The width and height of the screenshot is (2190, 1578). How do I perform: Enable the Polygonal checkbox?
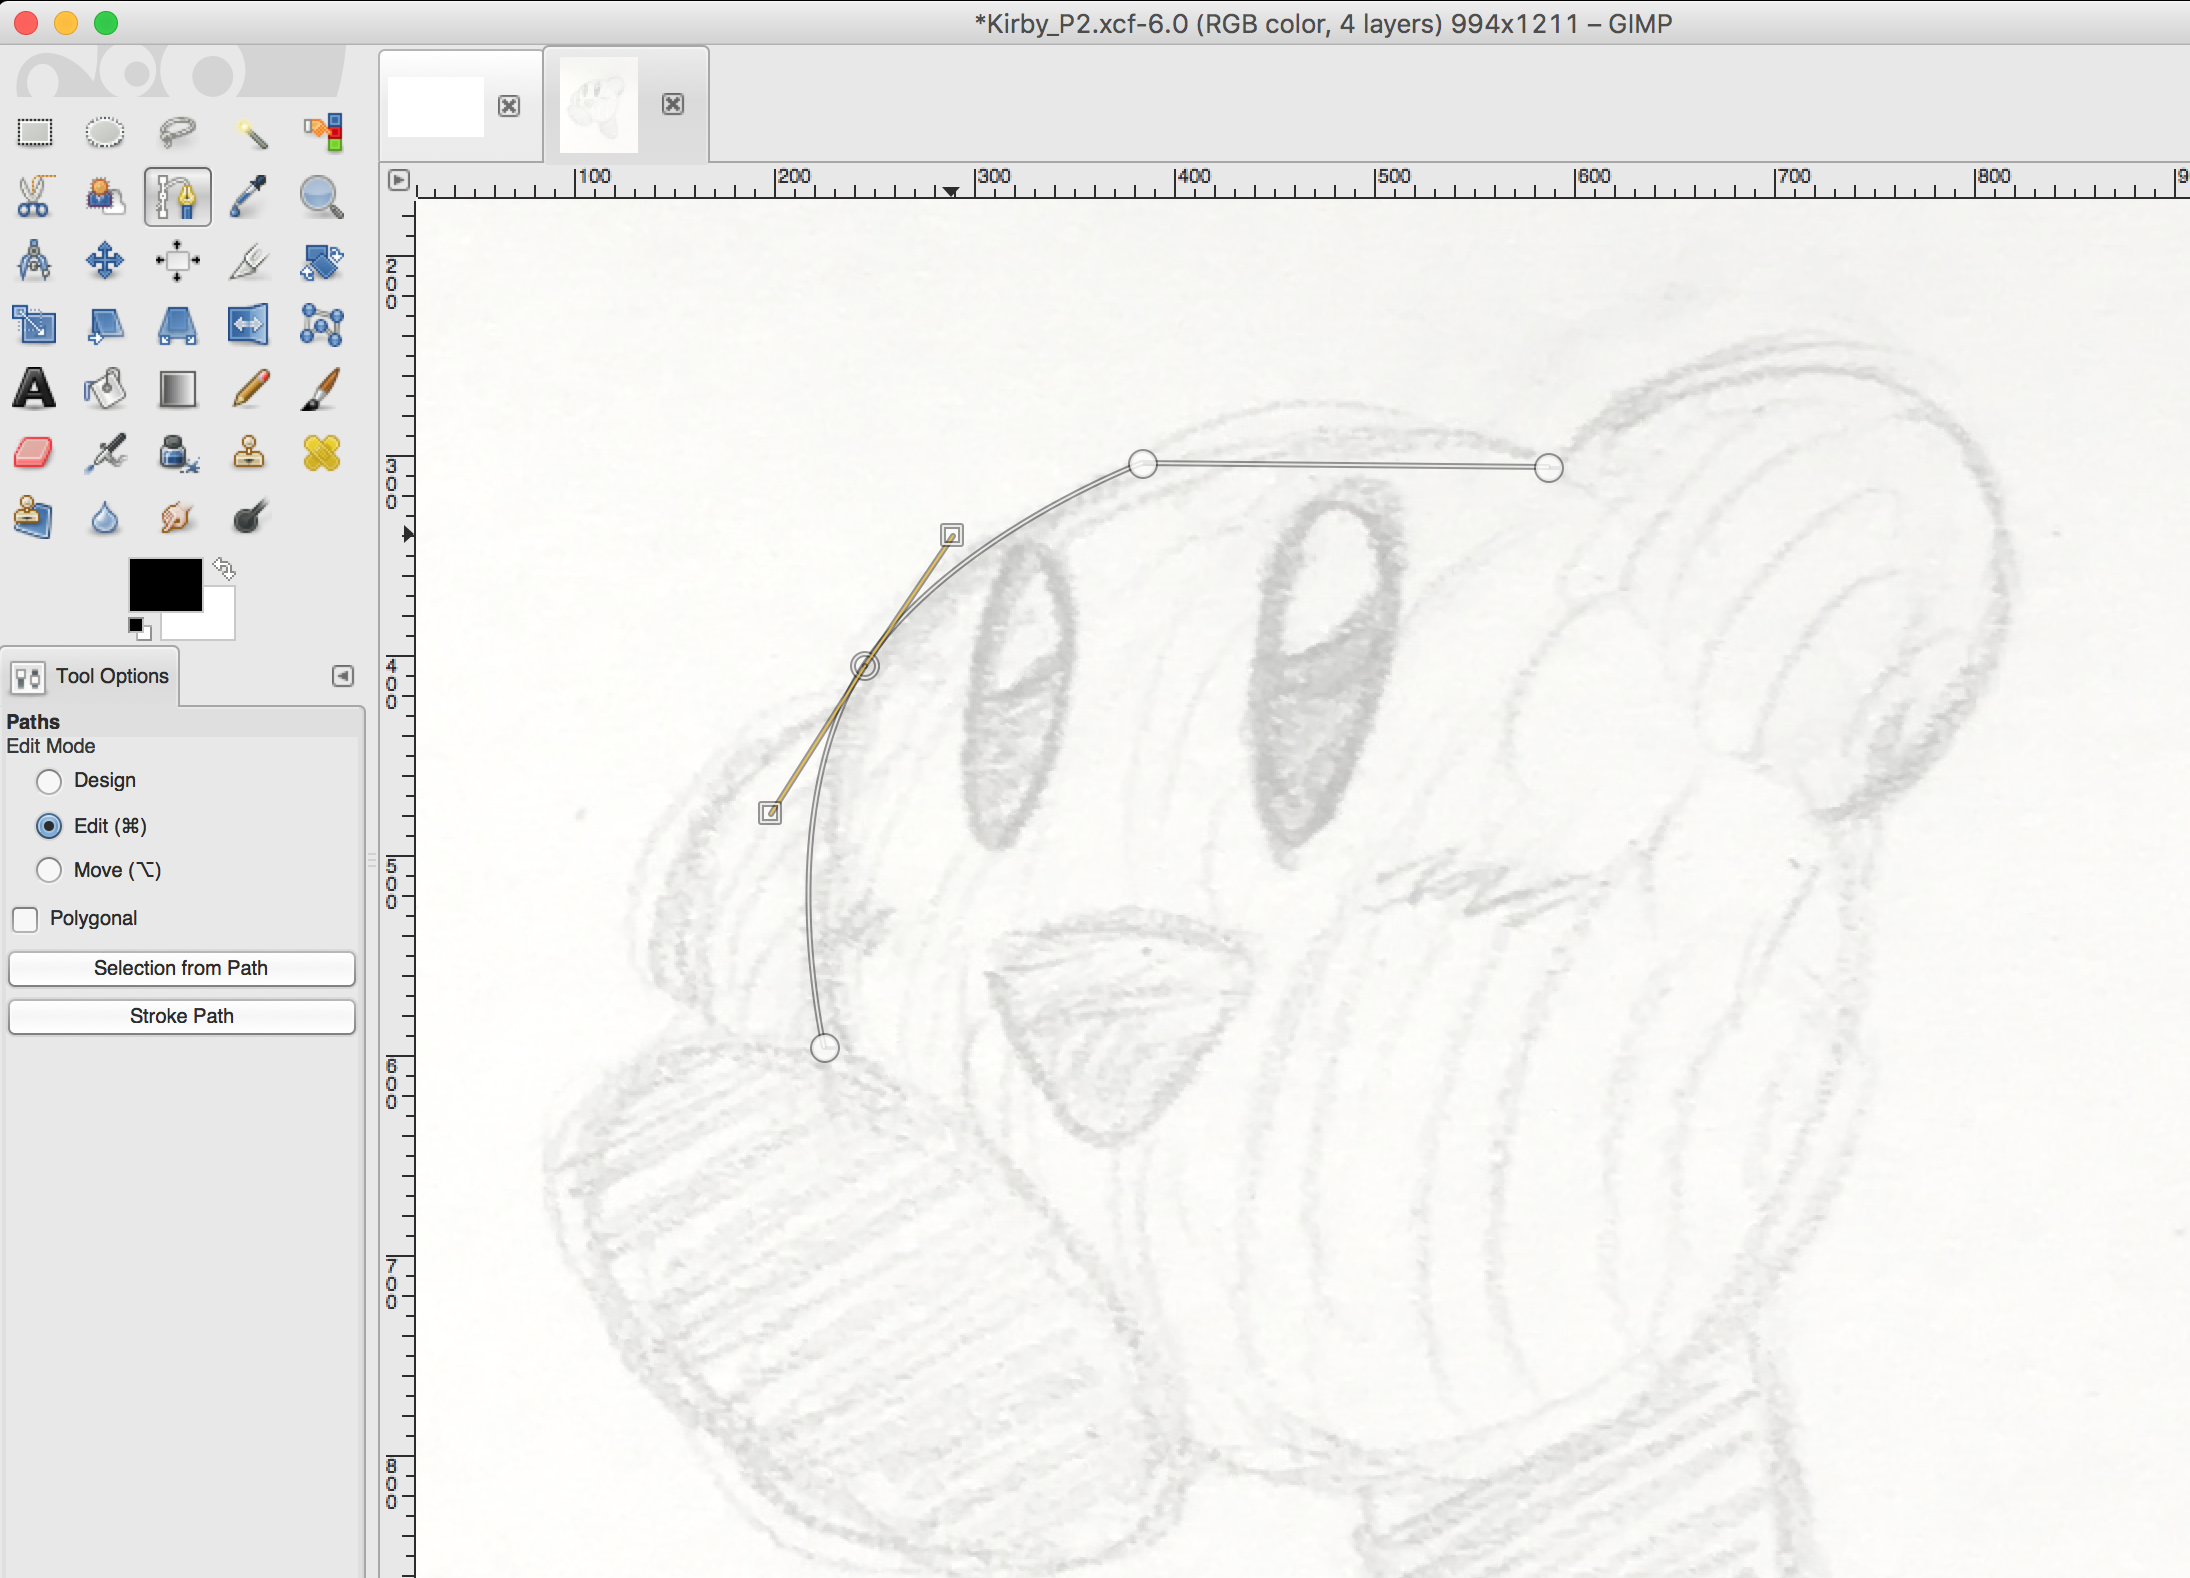(26, 919)
